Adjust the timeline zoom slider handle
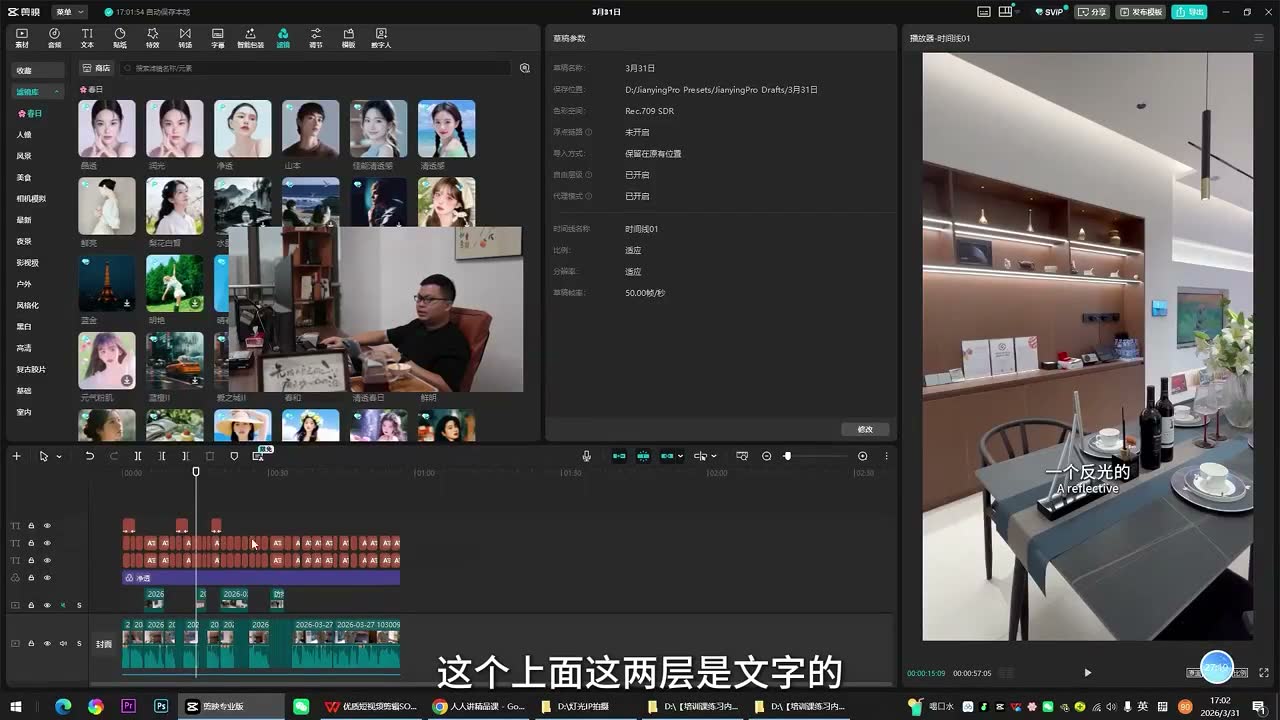This screenshot has width=1280, height=720. [787, 456]
